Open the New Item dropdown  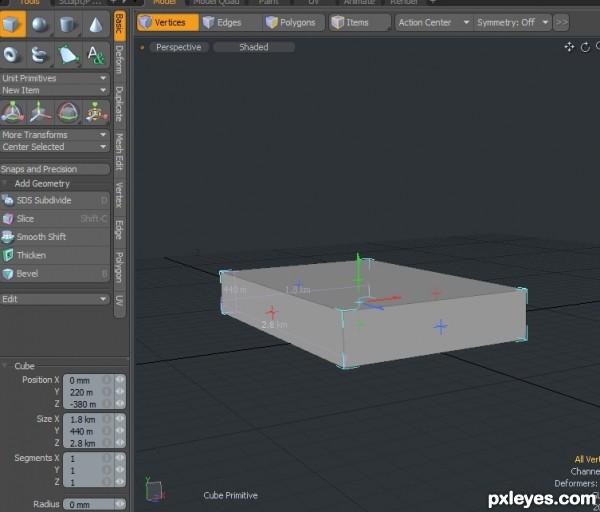click(55, 90)
